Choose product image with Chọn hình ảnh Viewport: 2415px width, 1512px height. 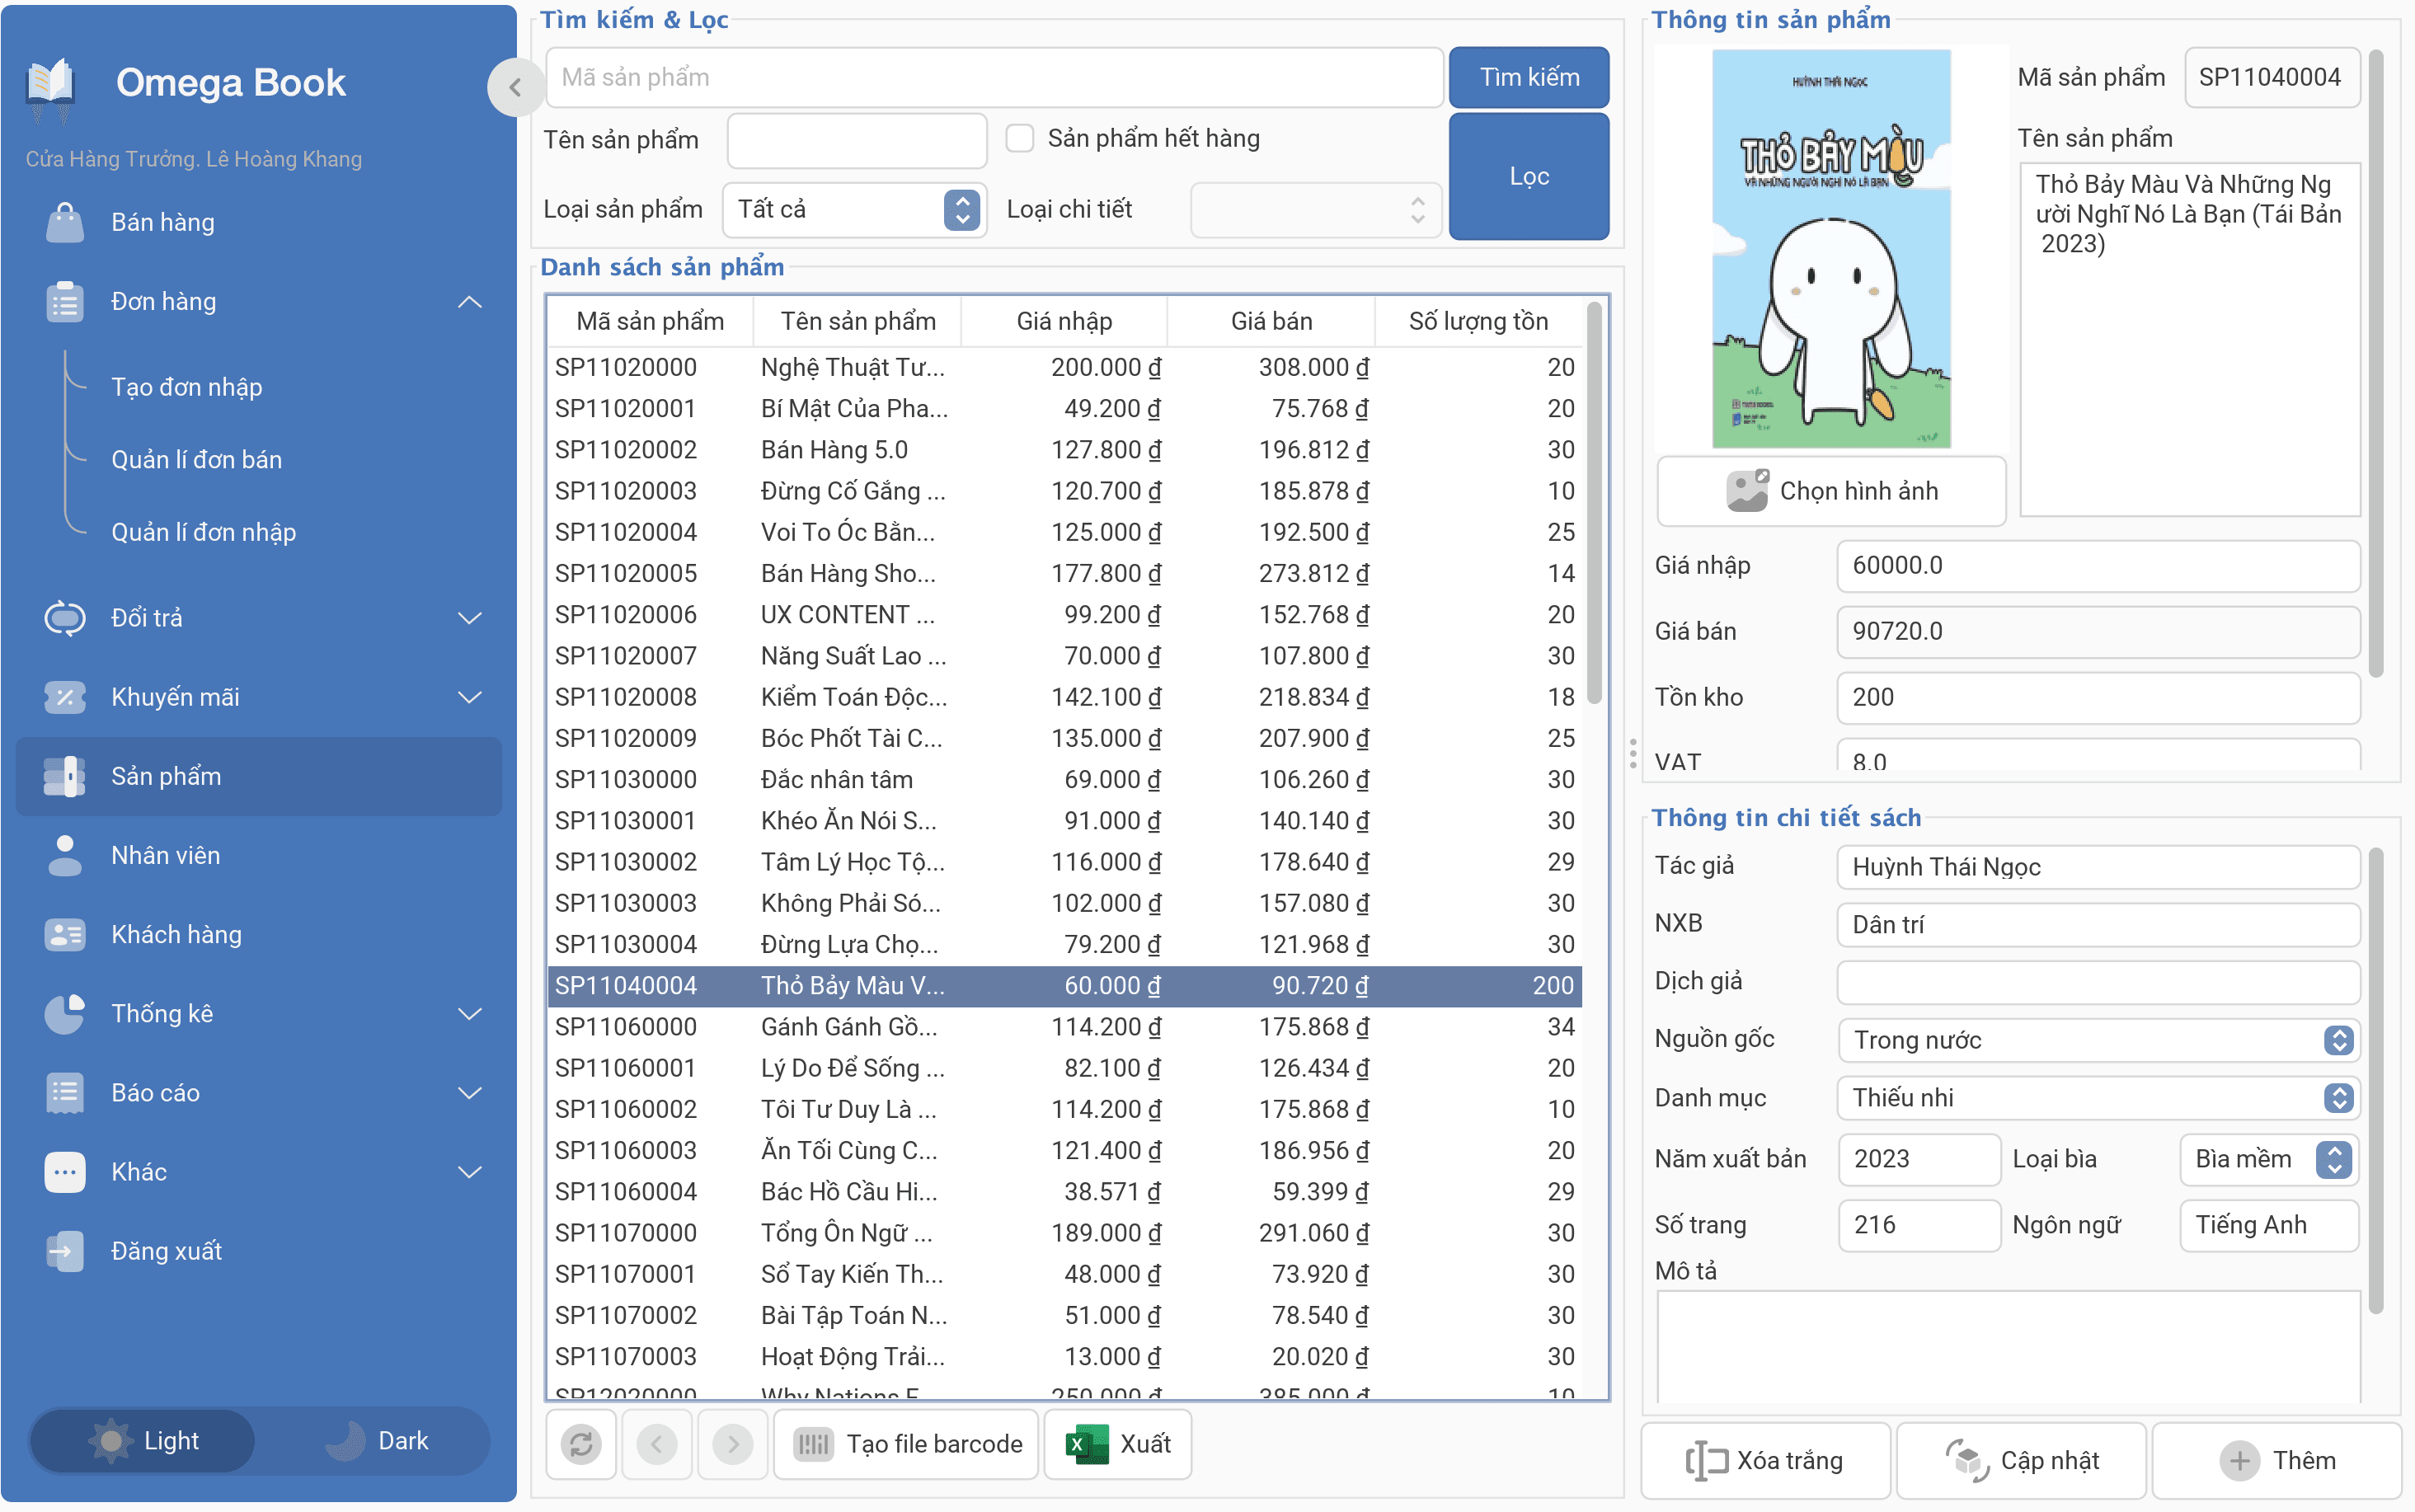pyautogui.click(x=1831, y=491)
